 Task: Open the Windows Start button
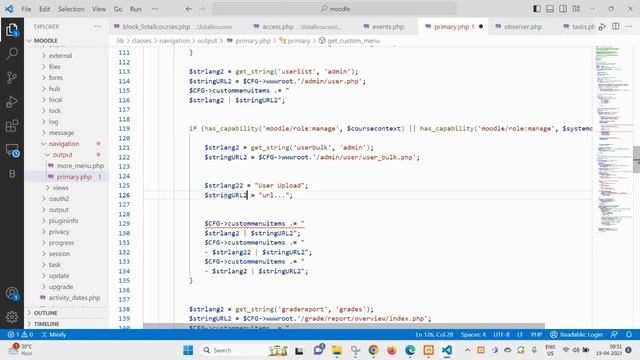[x=188, y=350]
